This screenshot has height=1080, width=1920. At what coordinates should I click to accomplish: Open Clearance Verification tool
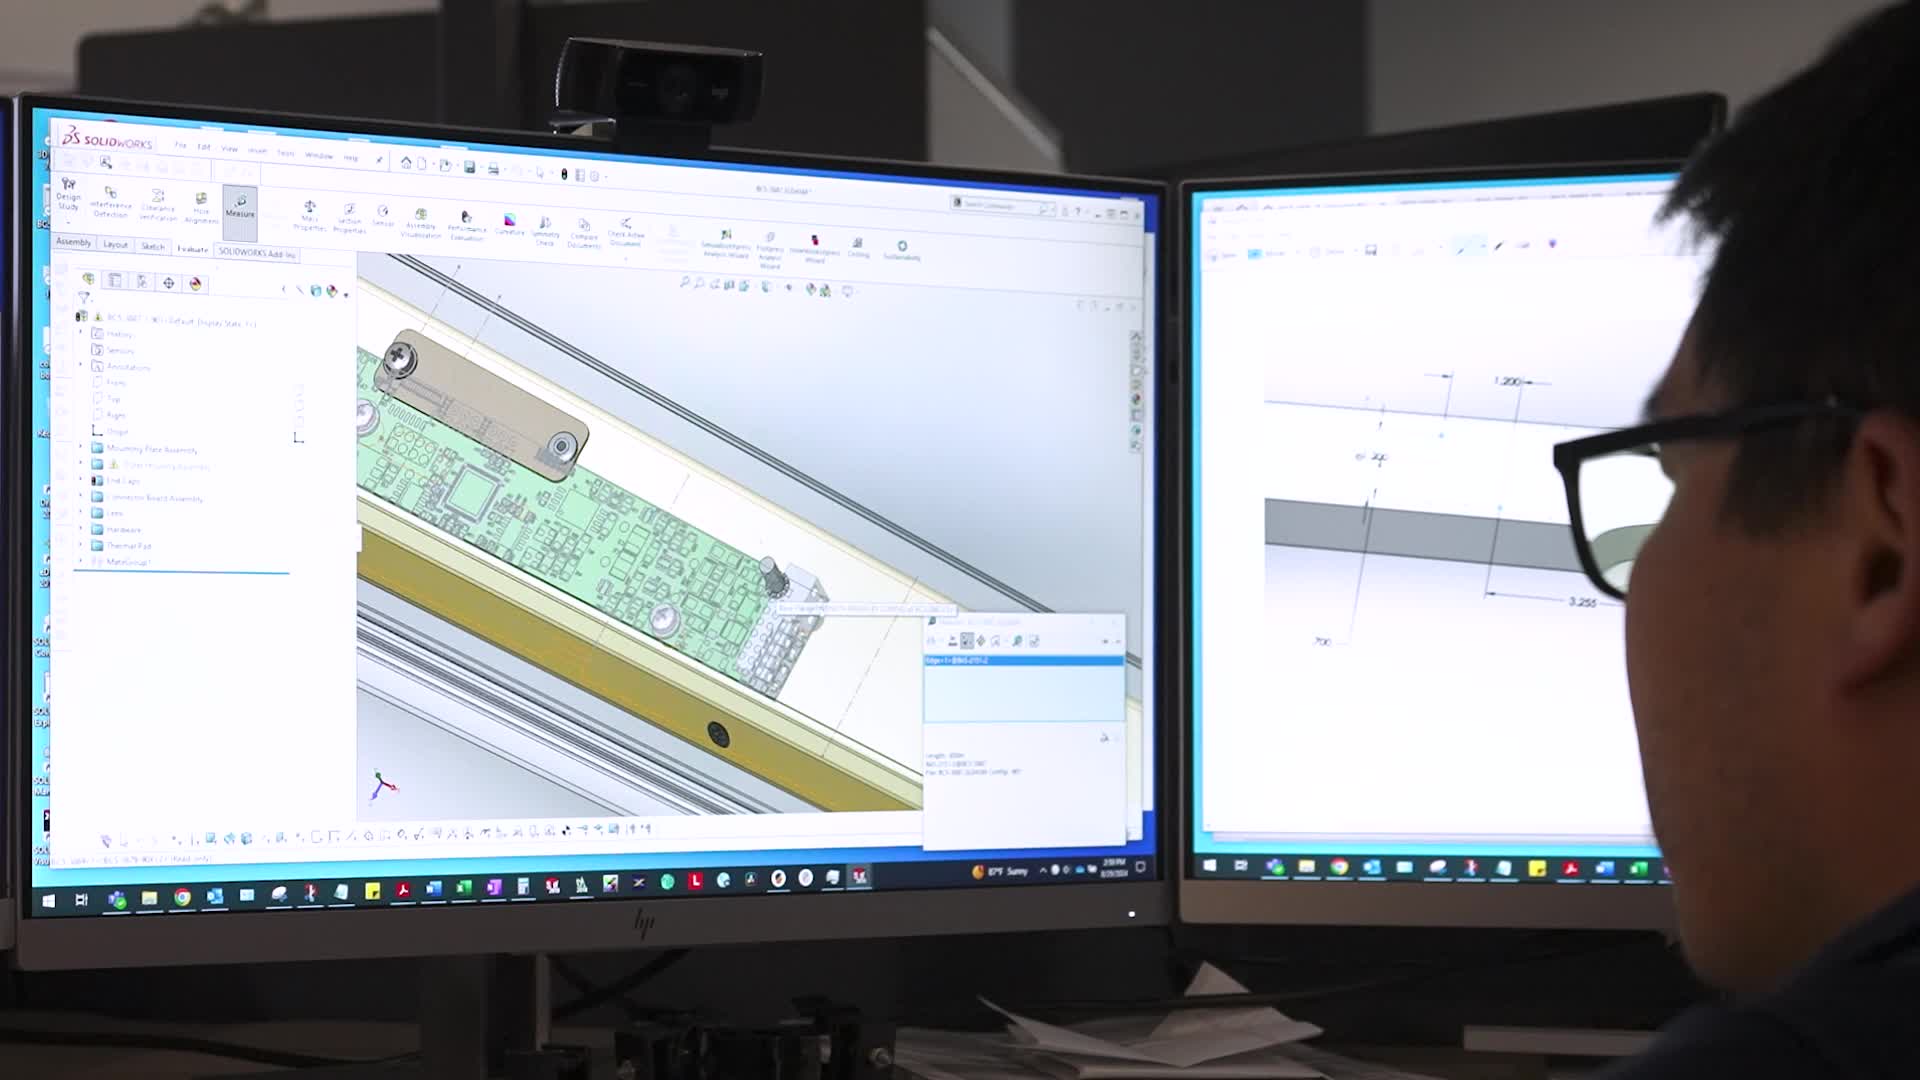158,205
